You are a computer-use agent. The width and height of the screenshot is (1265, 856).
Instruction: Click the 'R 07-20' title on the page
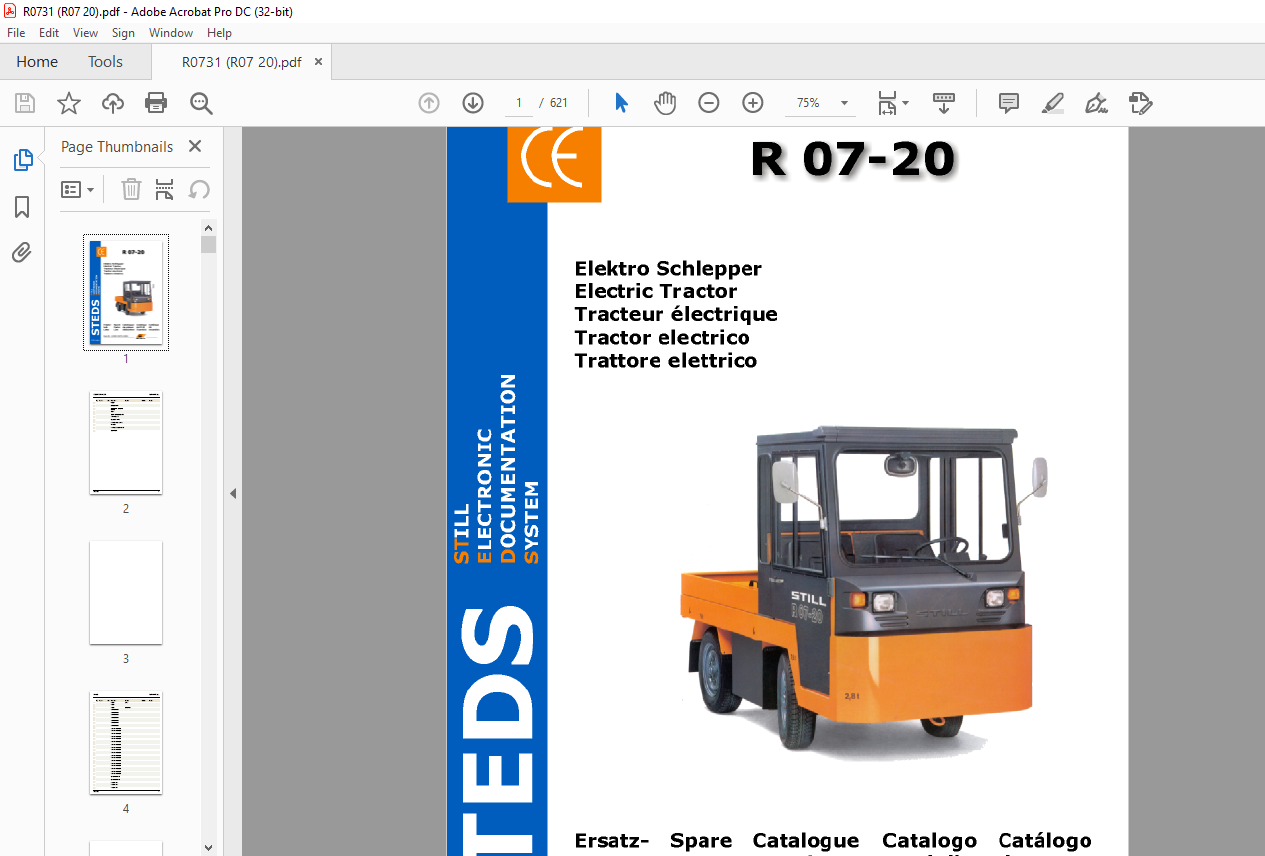click(x=853, y=159)
